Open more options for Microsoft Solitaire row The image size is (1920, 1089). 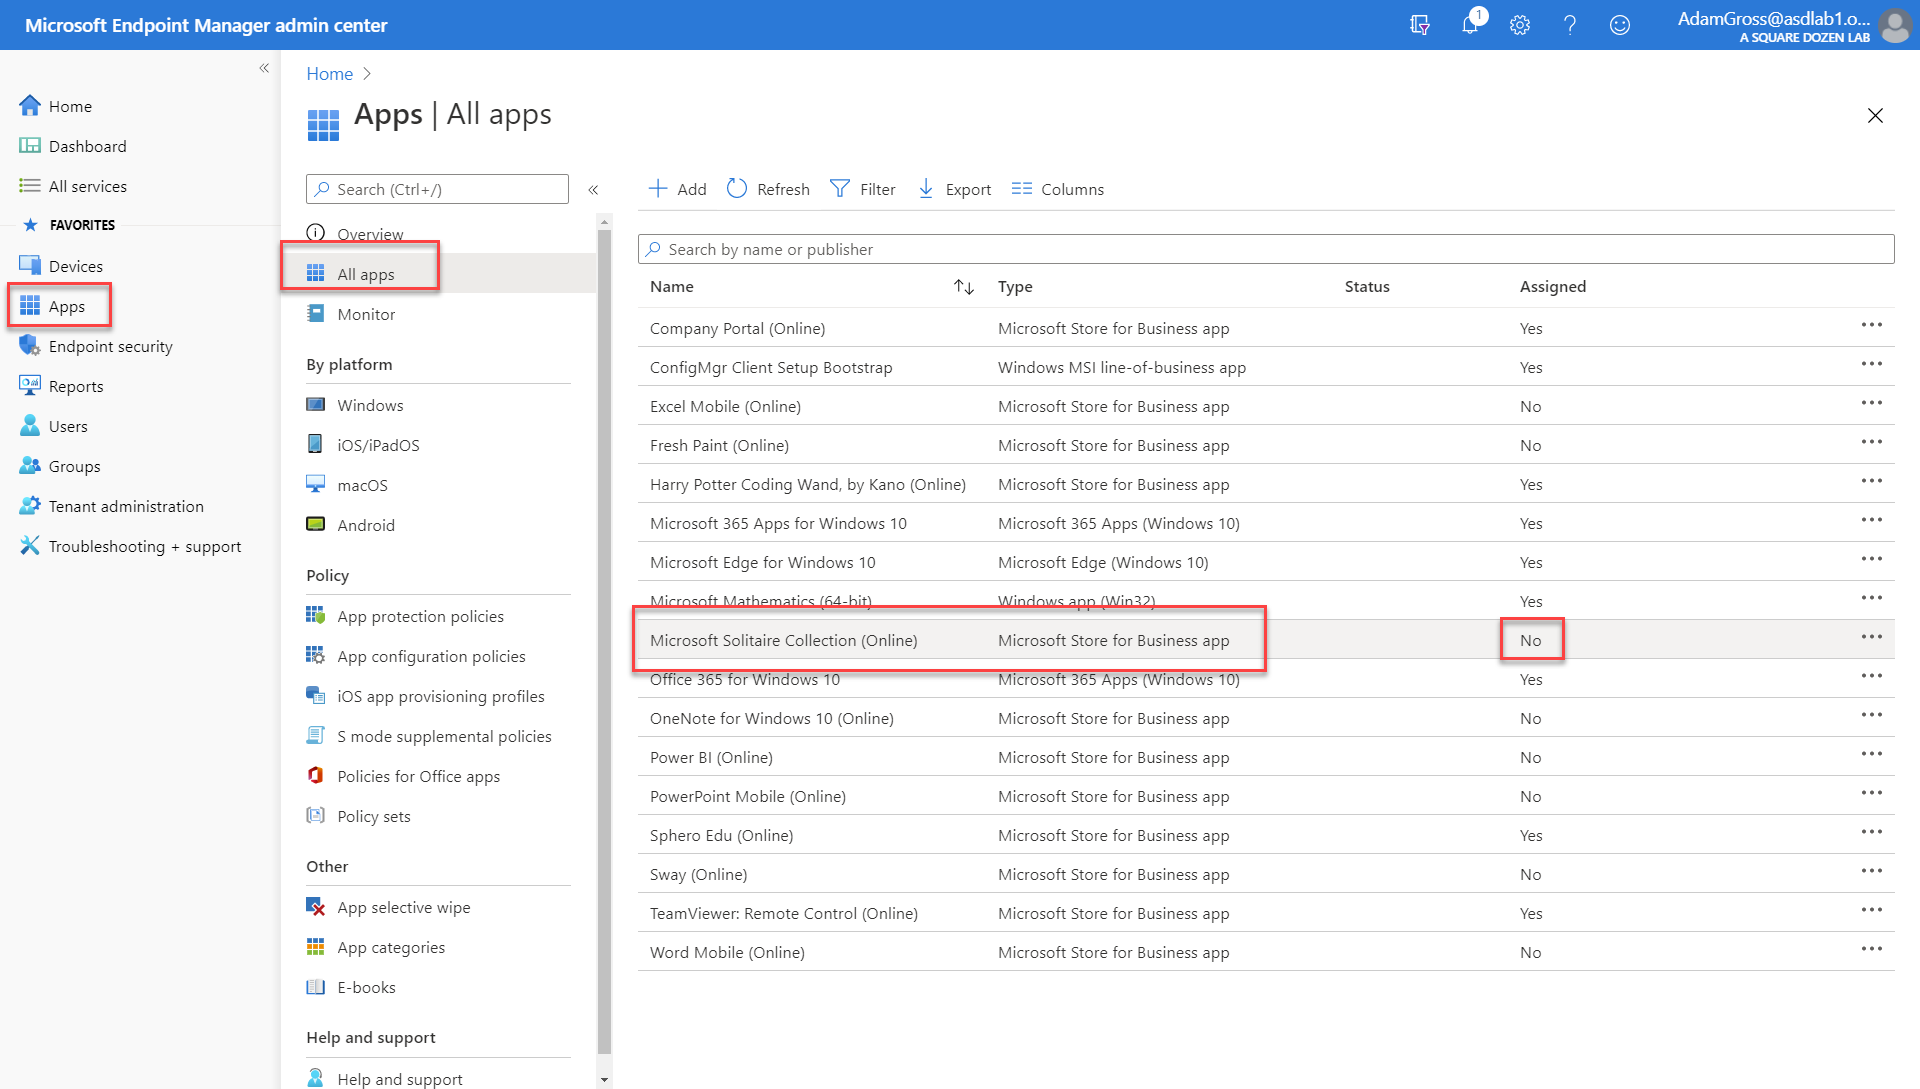point(1872,637)
